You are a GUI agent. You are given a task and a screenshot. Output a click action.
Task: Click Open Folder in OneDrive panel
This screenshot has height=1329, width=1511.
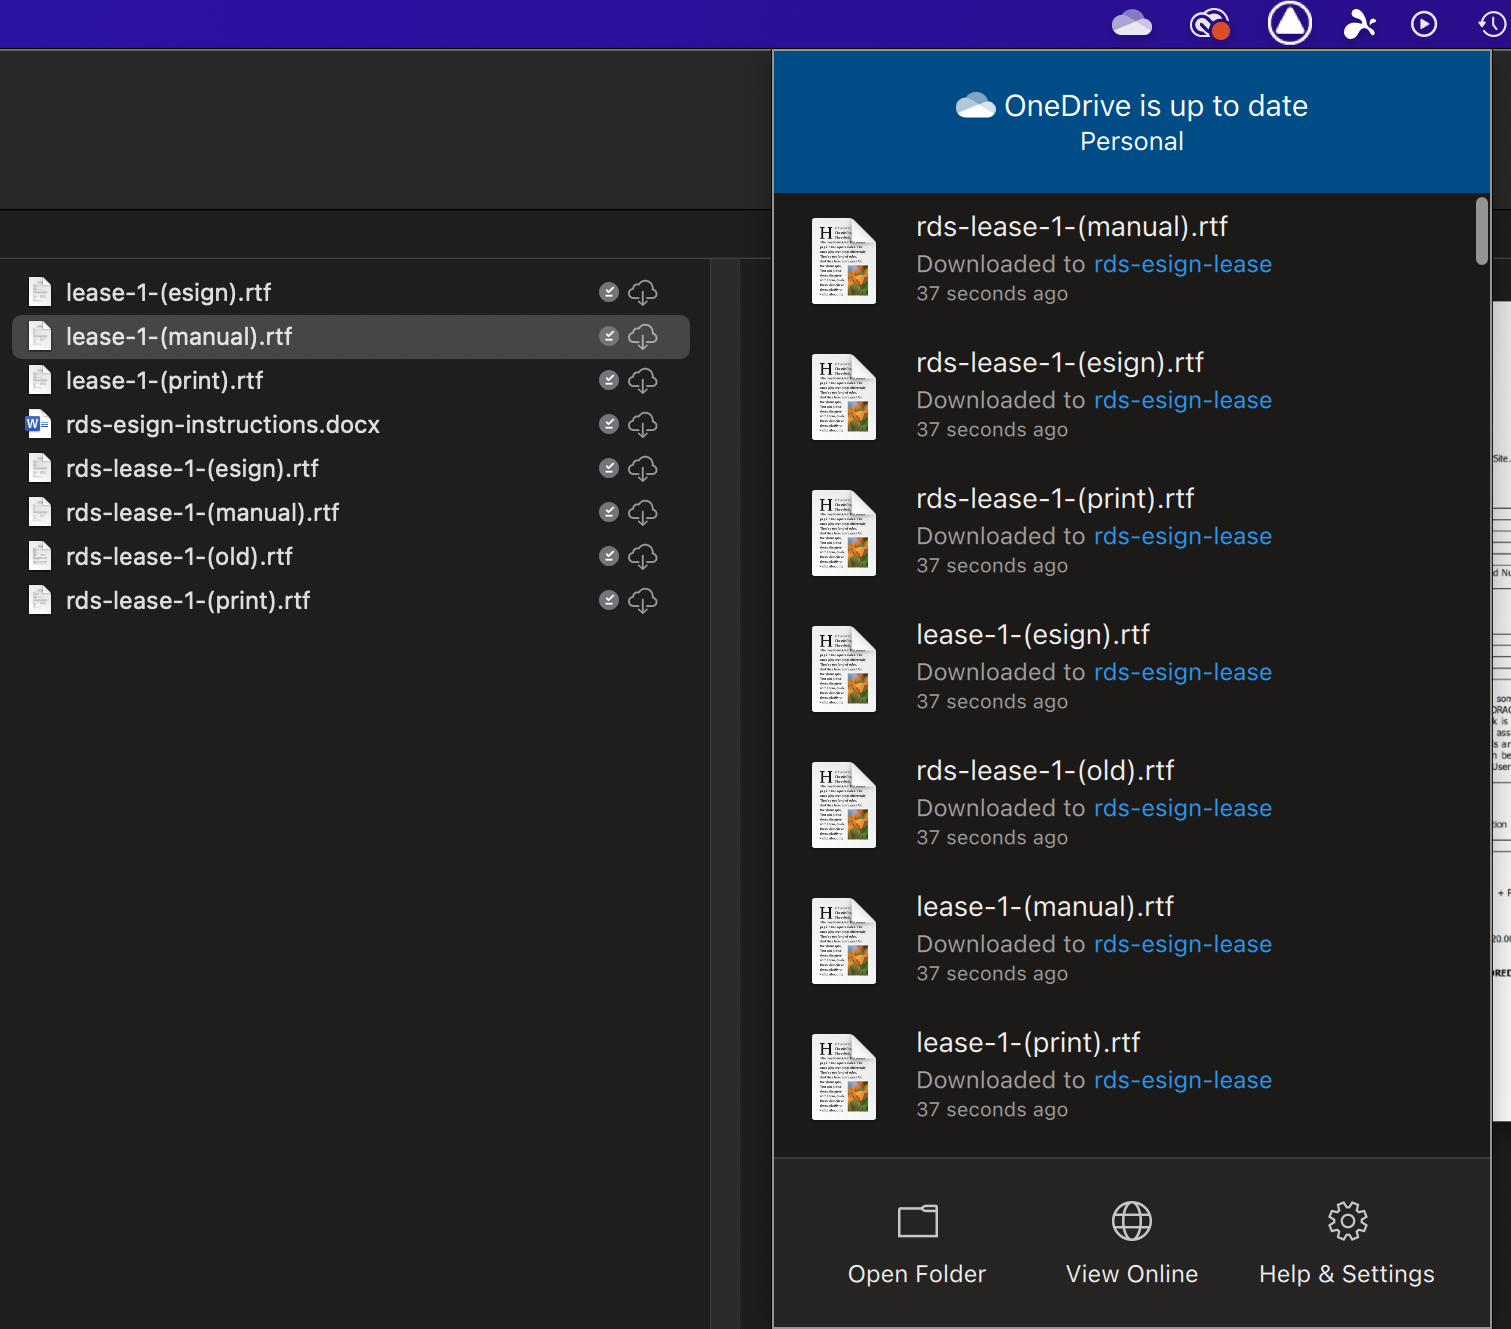pos(917,1243)
